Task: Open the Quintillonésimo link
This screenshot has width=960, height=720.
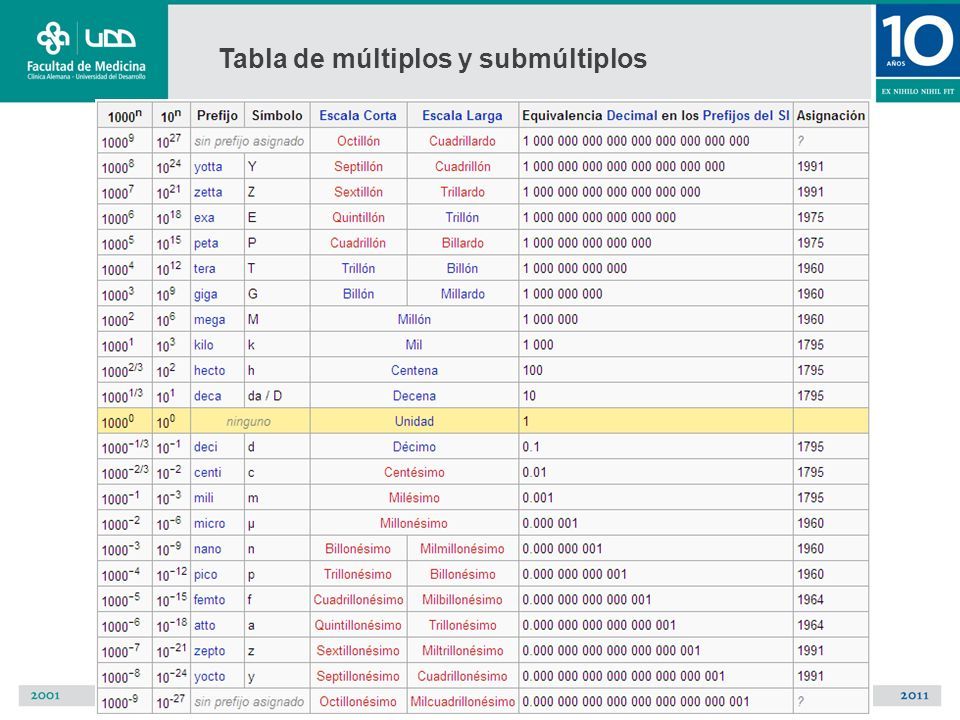Action: click(x=358, y=626)
